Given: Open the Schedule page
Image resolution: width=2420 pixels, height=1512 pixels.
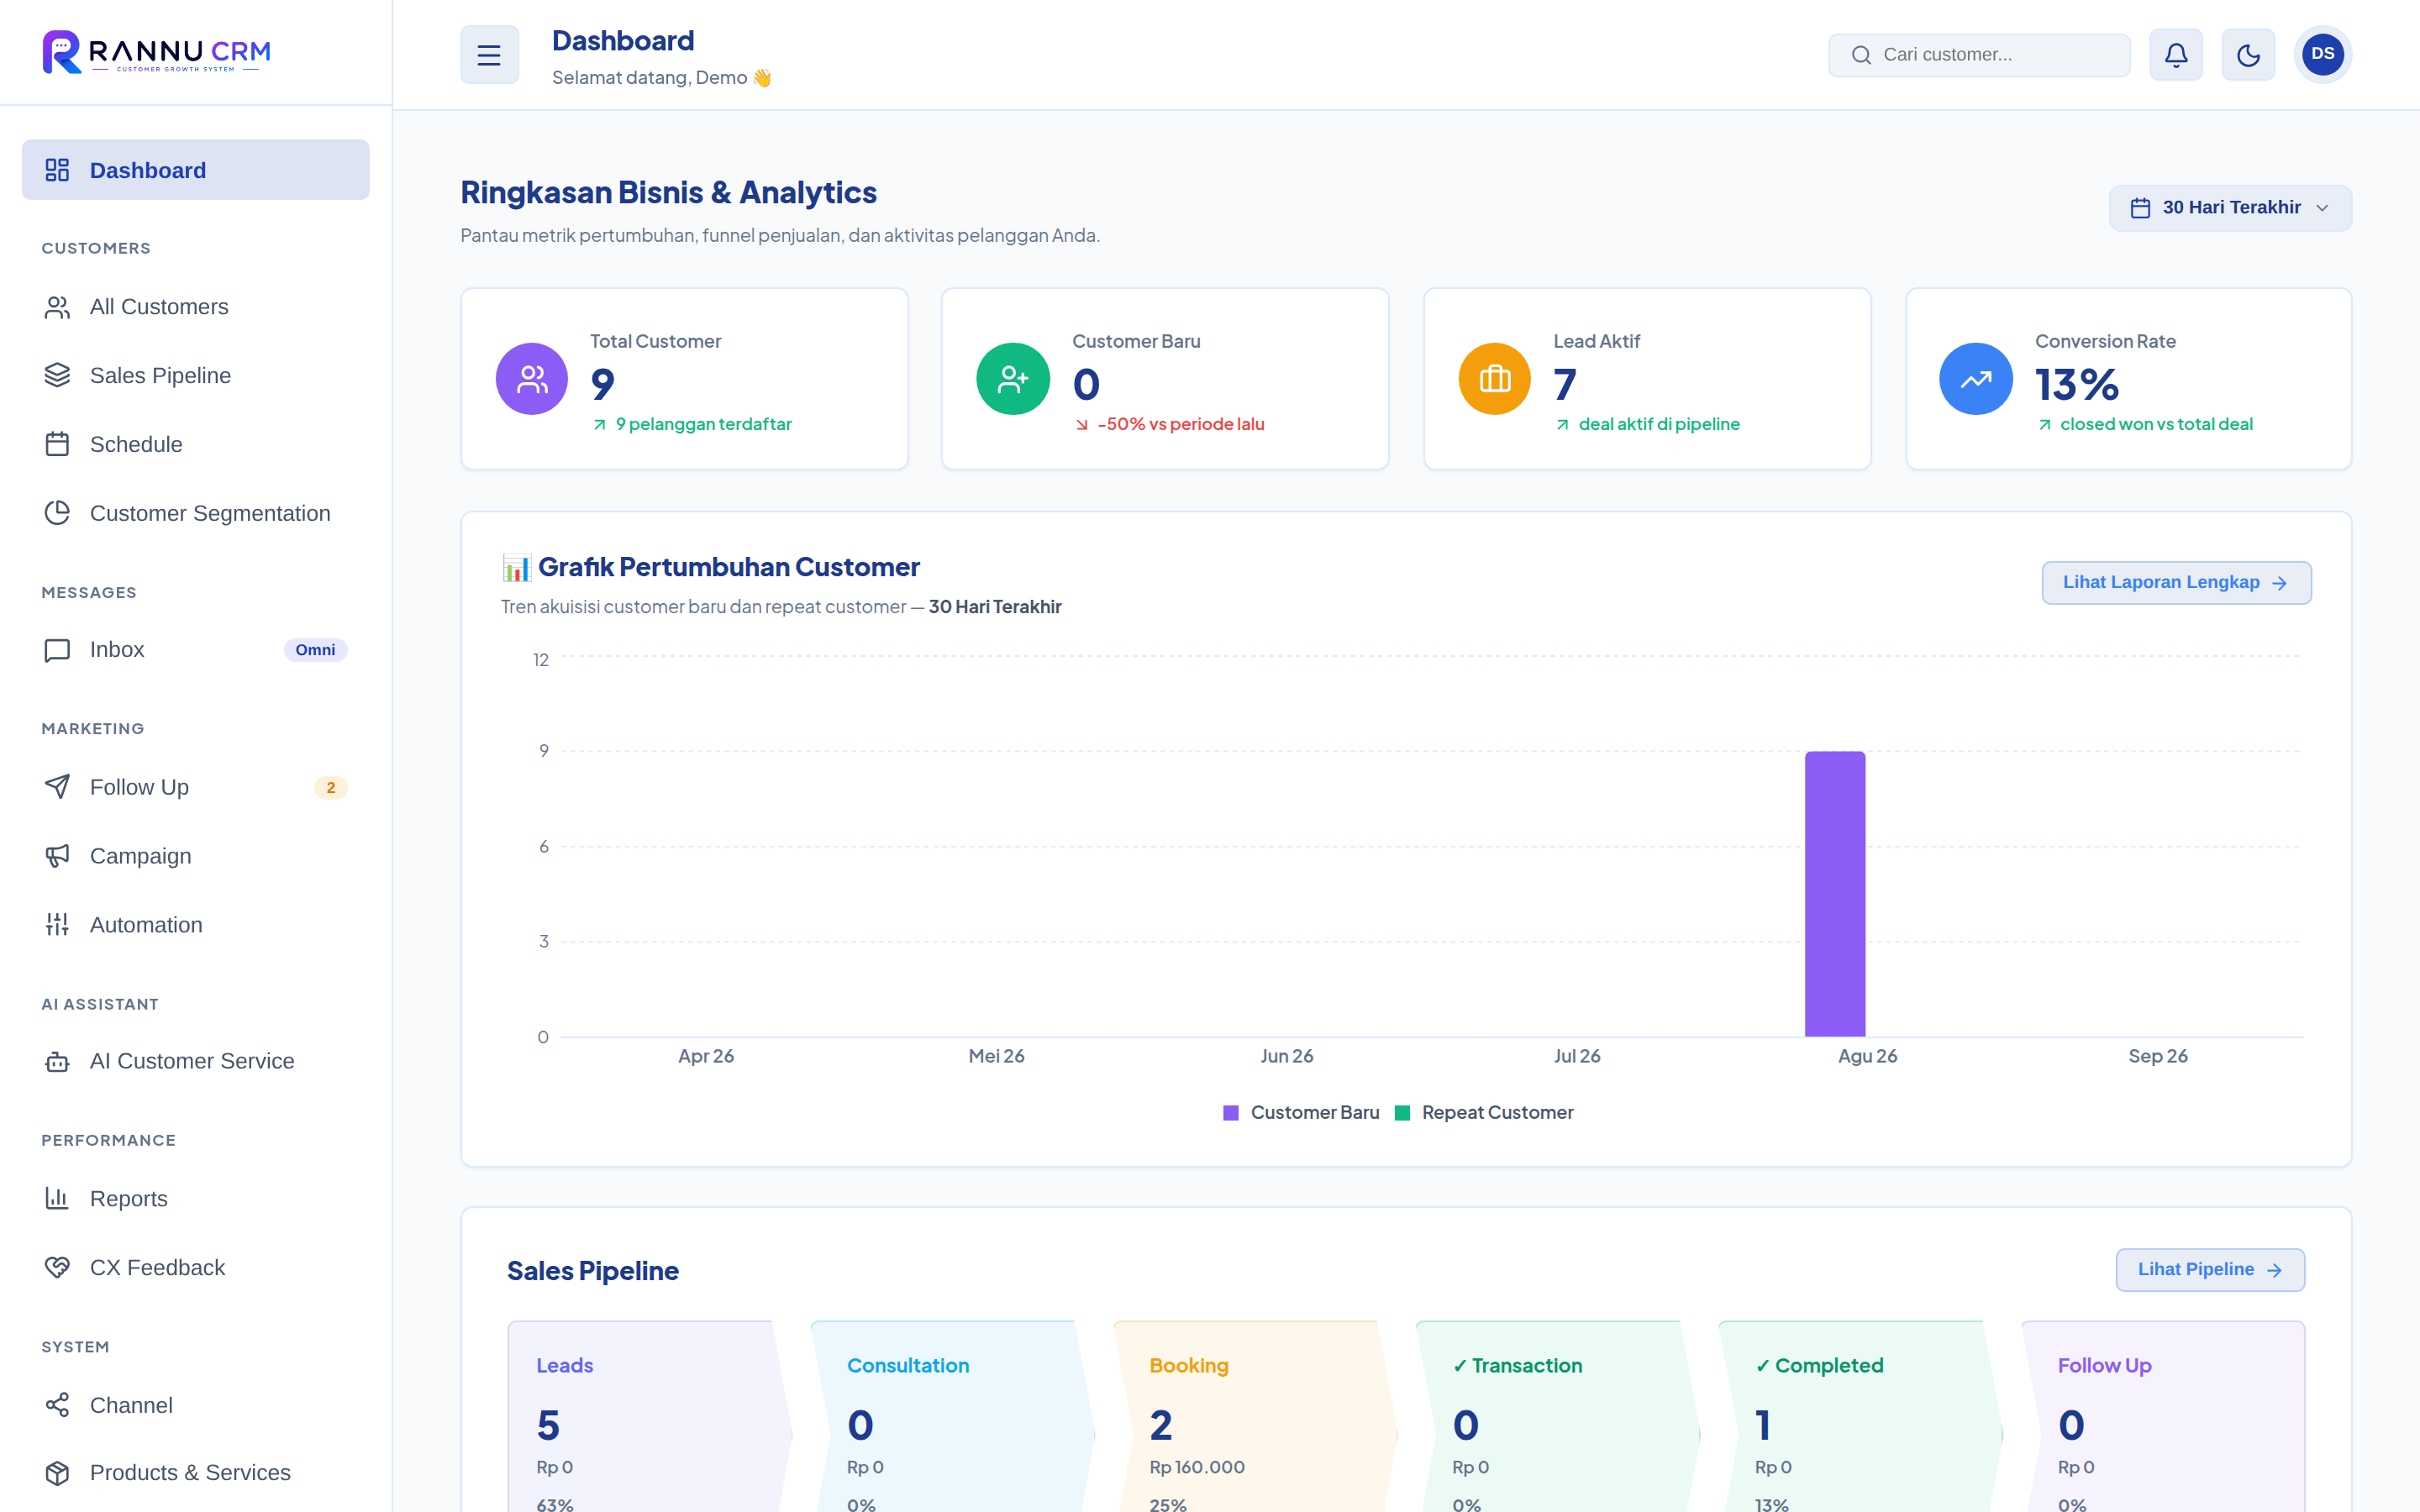Looking at the screenshot, I should [x=196, y=445].
